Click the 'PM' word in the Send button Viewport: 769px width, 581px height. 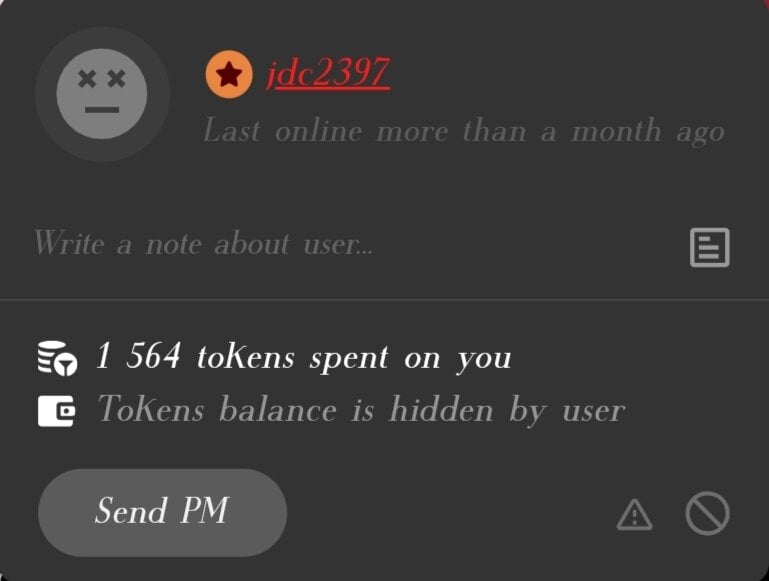(x=205, y=510)
